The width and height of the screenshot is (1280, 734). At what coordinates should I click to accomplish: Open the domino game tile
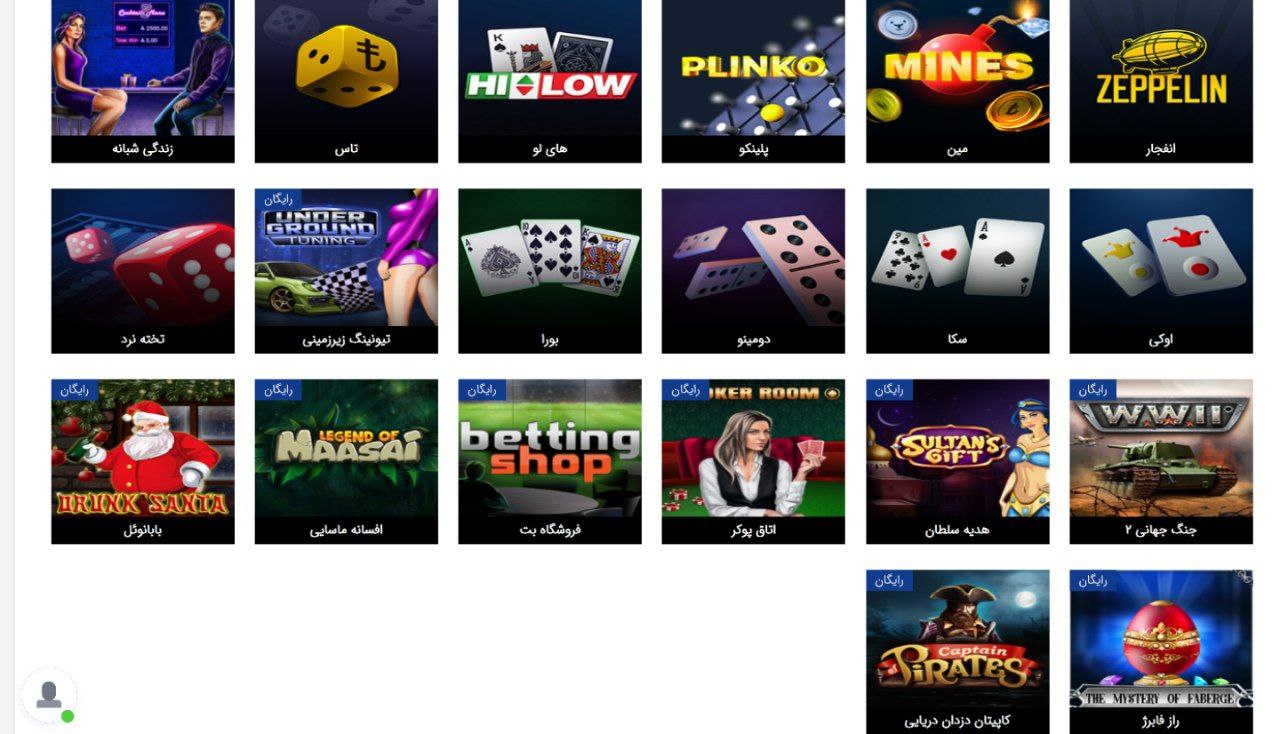[x=753, y=271]
